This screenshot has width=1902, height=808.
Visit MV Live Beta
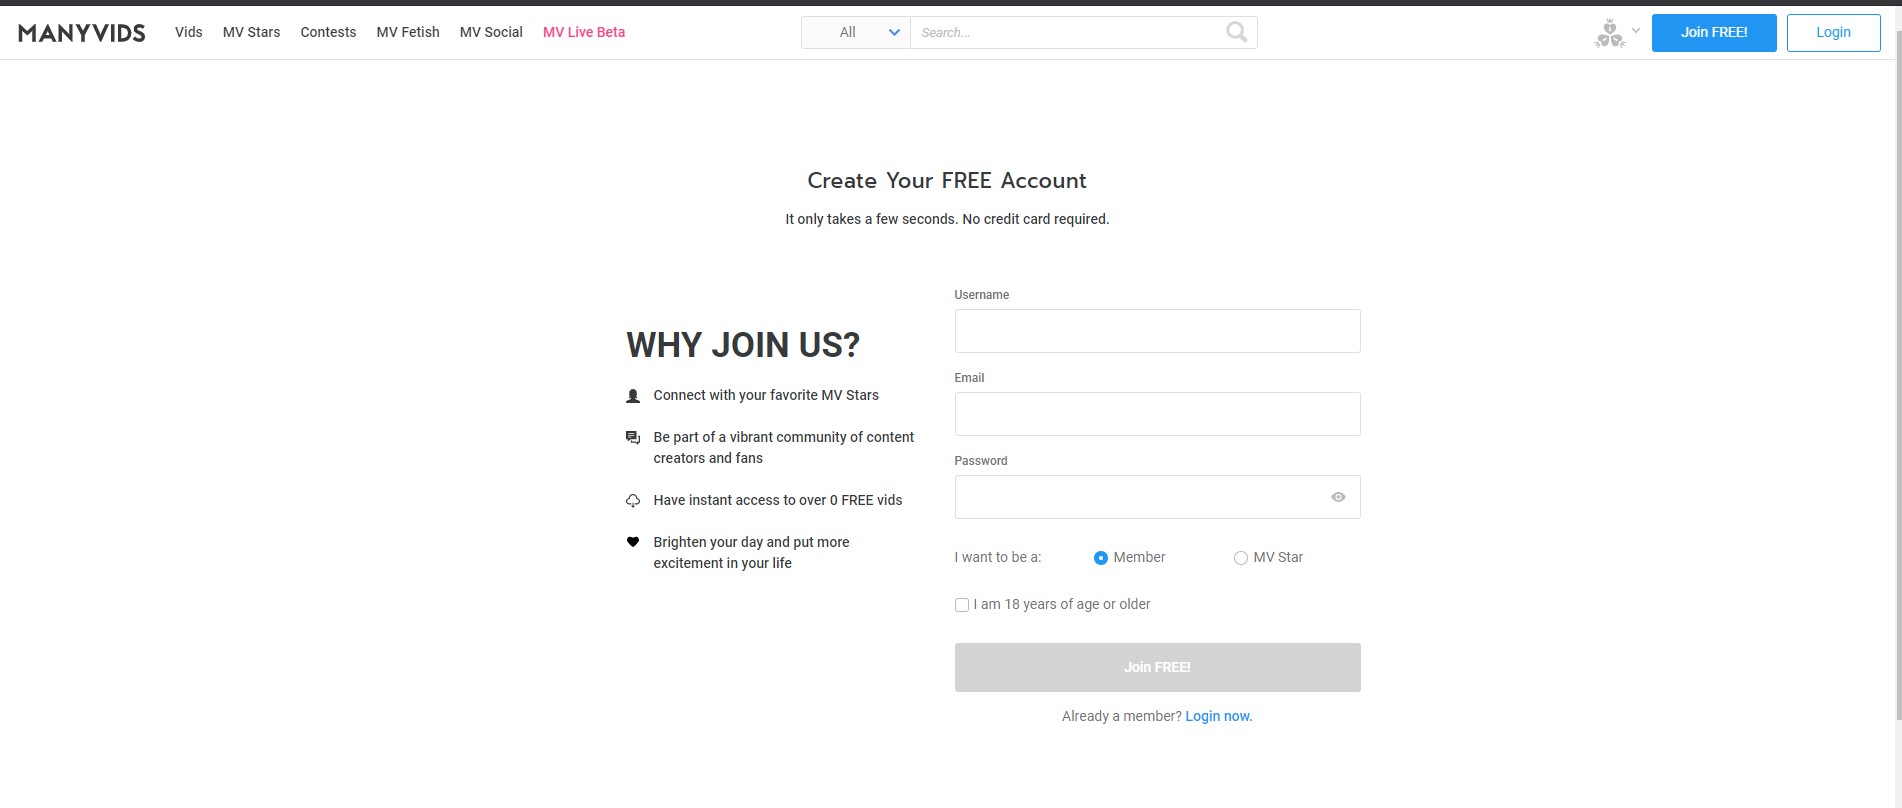tap(584, 32)
